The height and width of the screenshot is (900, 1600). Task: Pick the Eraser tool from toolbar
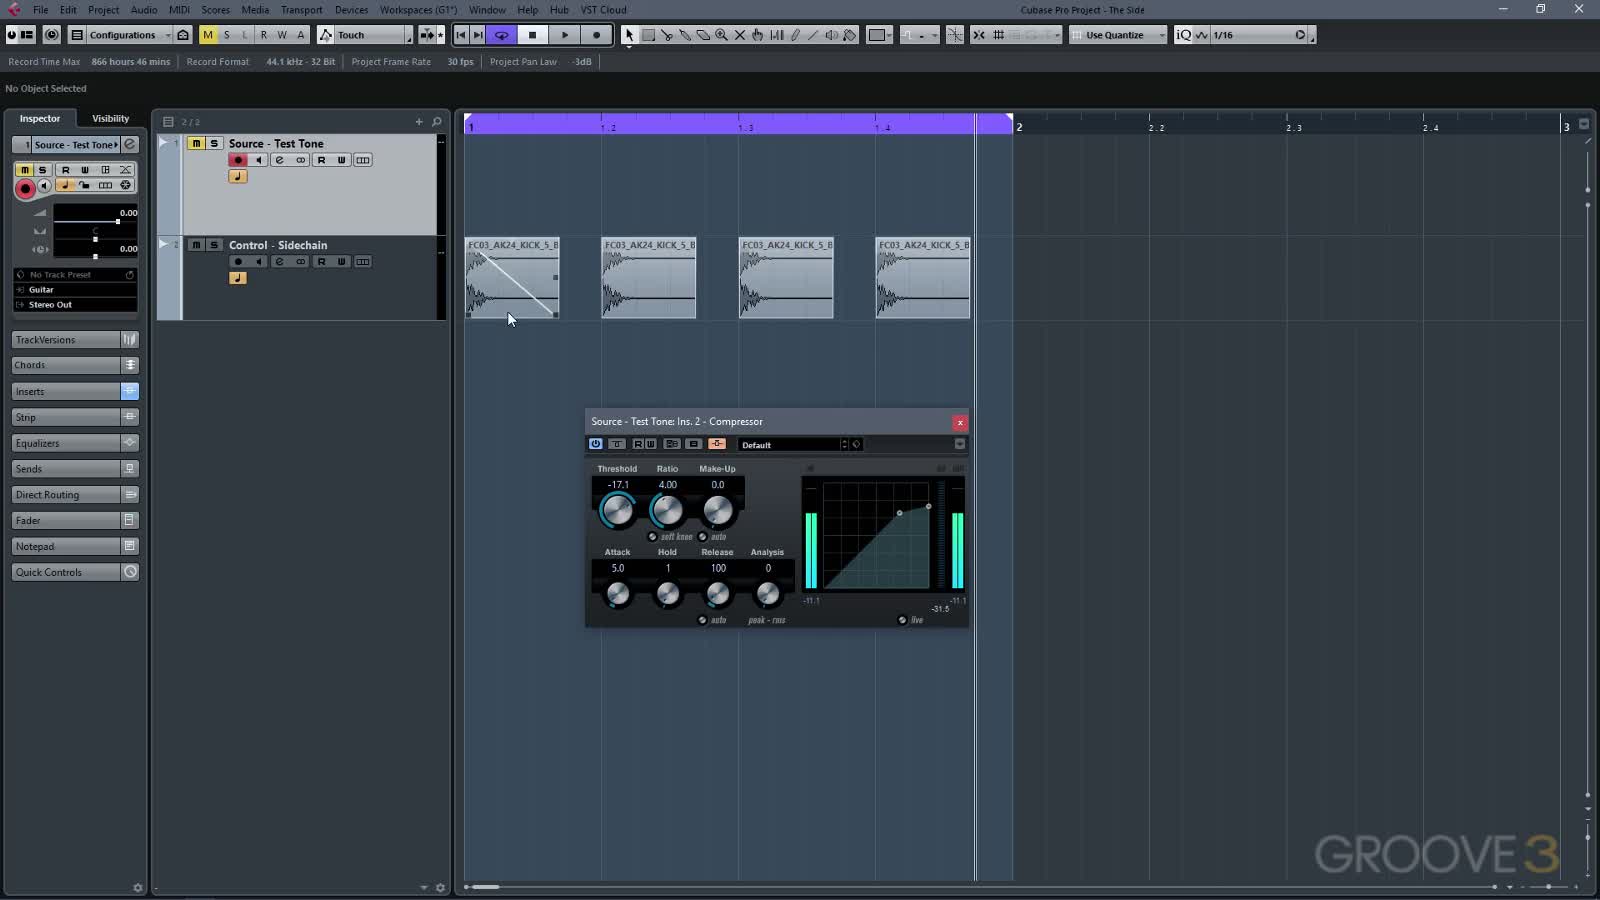coord(703,34)
